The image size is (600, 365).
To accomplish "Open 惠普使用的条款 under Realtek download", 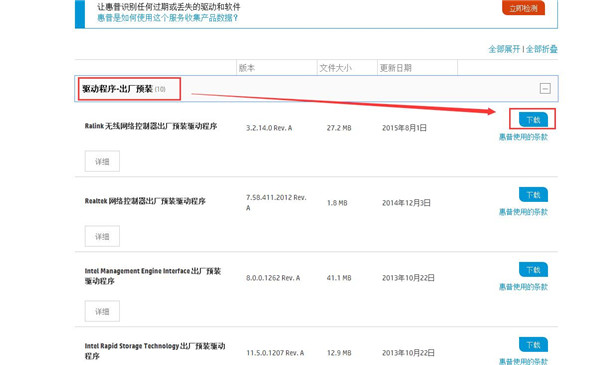I will [x=523, y=212].
